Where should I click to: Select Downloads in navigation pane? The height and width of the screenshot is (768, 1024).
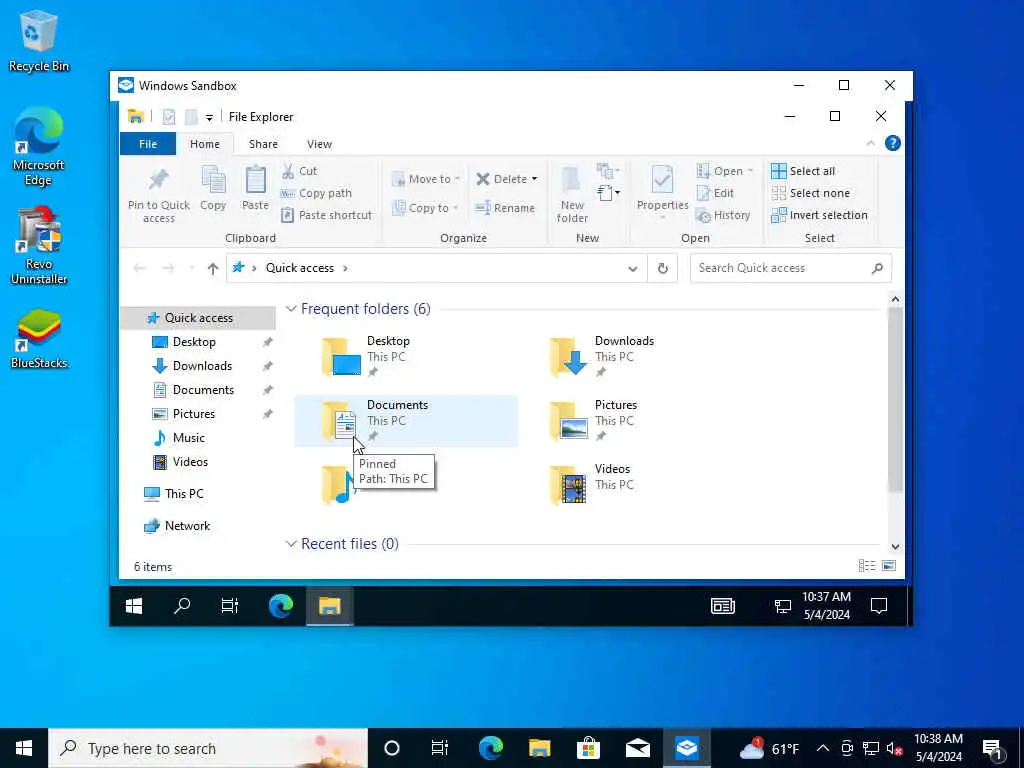(x=202, y=366)
